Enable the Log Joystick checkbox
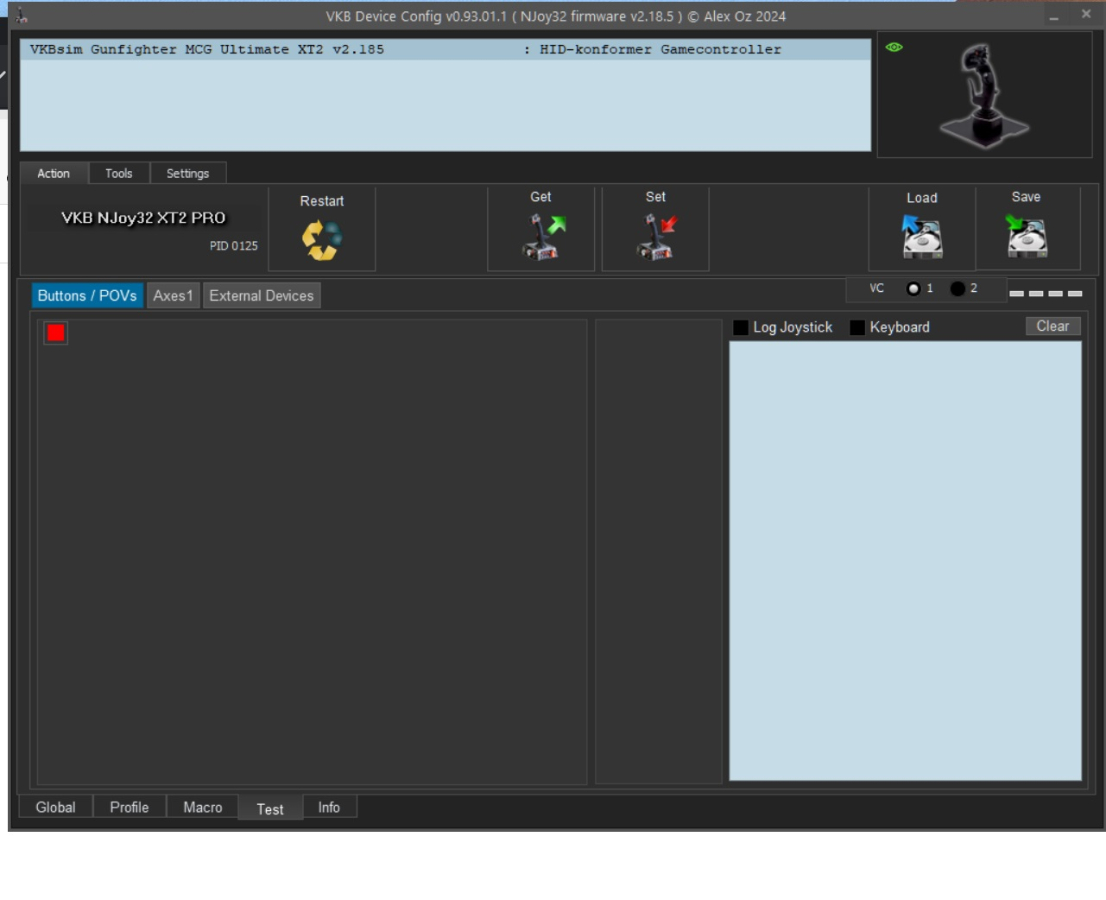The height and width of the screenshot is (900, 1106). tap(741, 327)
